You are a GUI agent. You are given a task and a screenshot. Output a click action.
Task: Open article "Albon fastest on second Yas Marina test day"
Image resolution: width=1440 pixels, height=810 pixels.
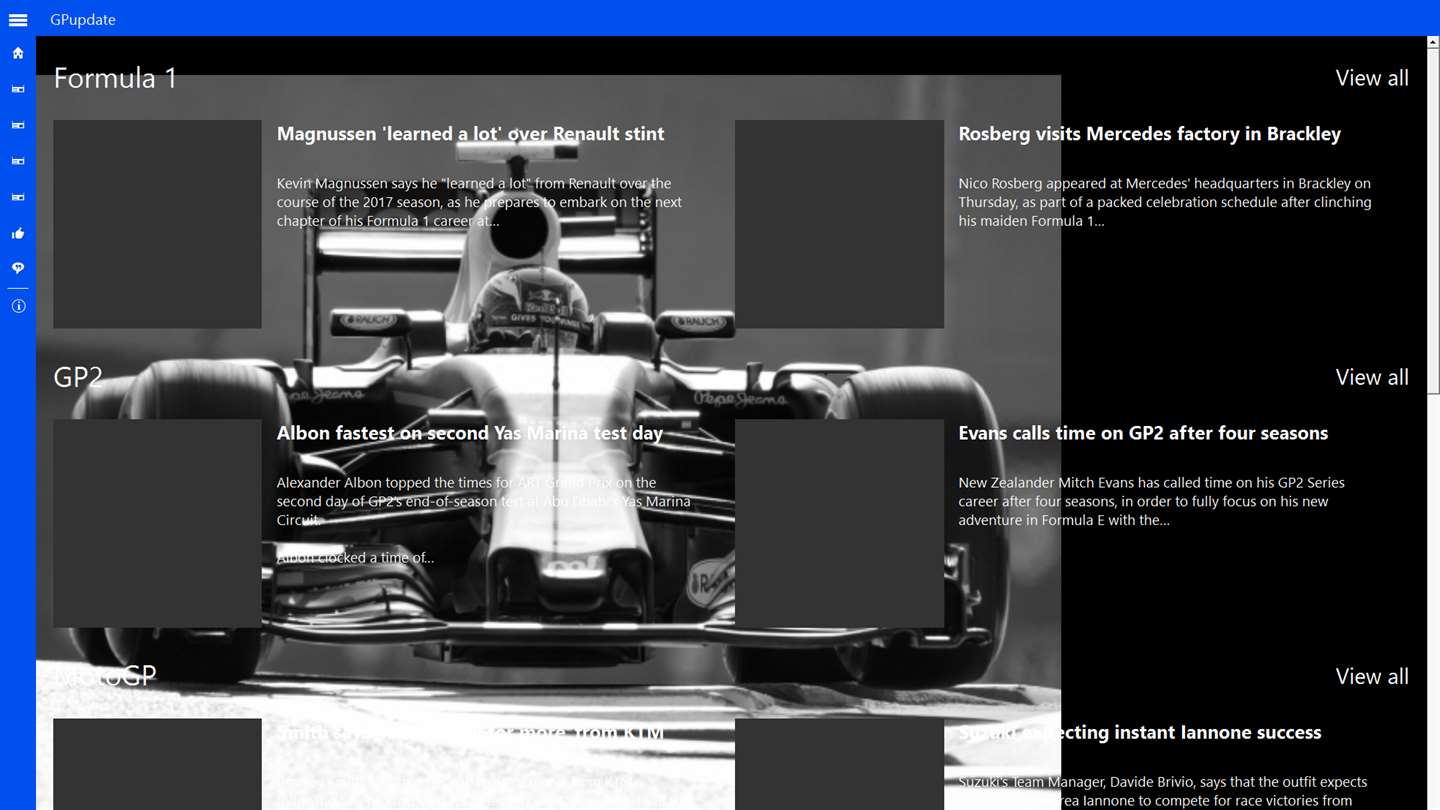pyautogui.click(x=470, y=433)
